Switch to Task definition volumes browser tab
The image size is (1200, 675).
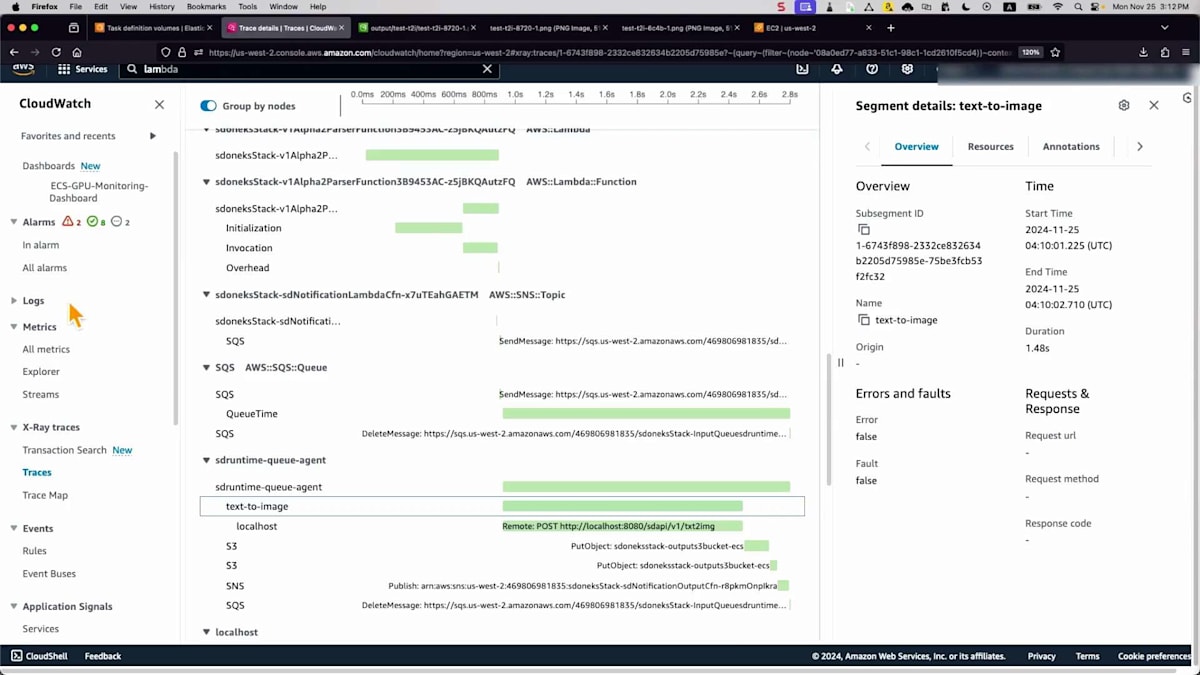(152, 28)
